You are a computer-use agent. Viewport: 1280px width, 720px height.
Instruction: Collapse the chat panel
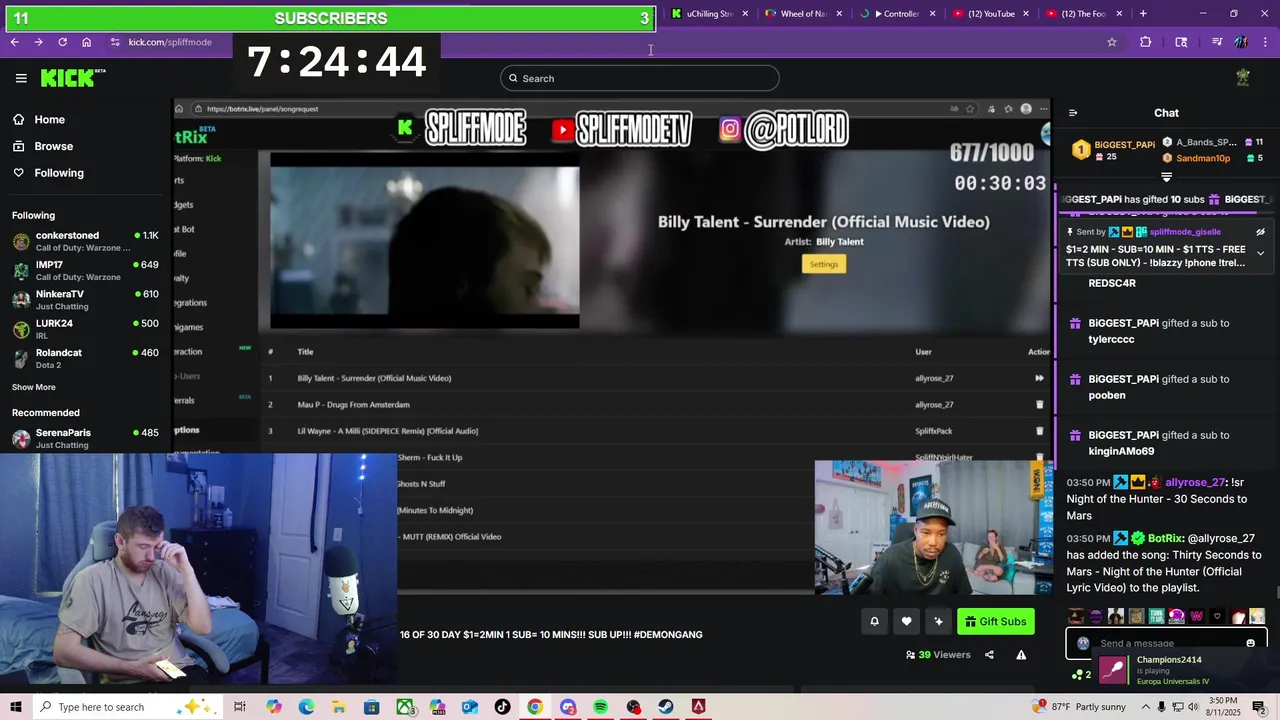pos(1073,113)
